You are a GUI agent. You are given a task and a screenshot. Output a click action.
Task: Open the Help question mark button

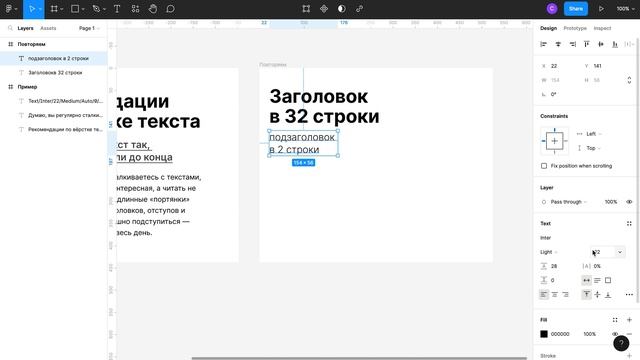coord(621,343)
